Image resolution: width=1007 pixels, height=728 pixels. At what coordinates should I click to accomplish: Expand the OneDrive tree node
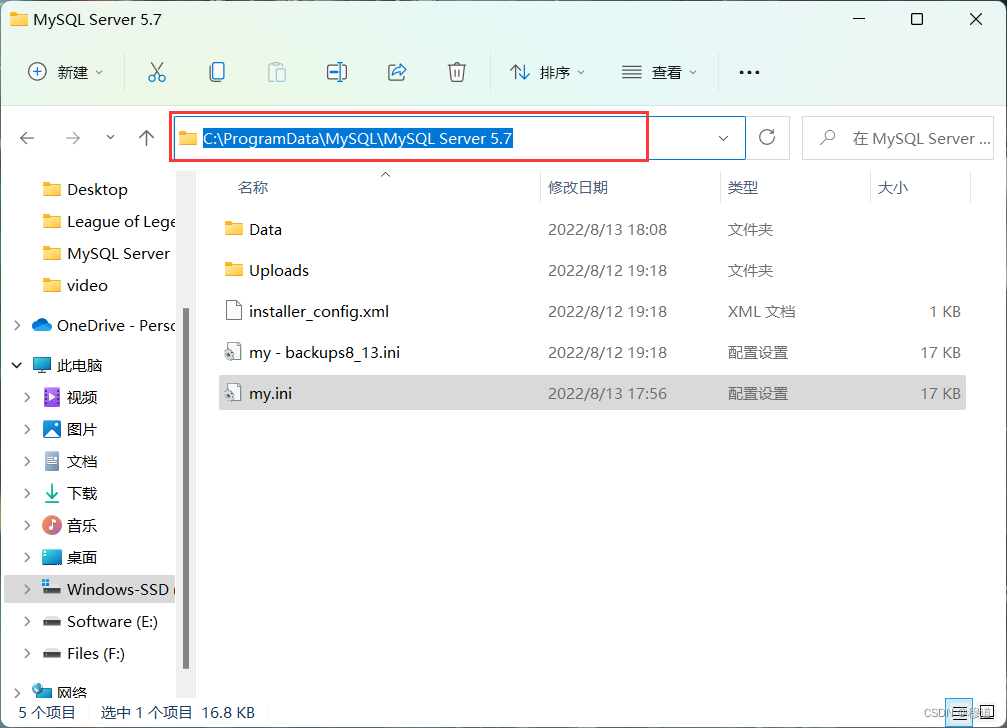click(x=17, y=325)
